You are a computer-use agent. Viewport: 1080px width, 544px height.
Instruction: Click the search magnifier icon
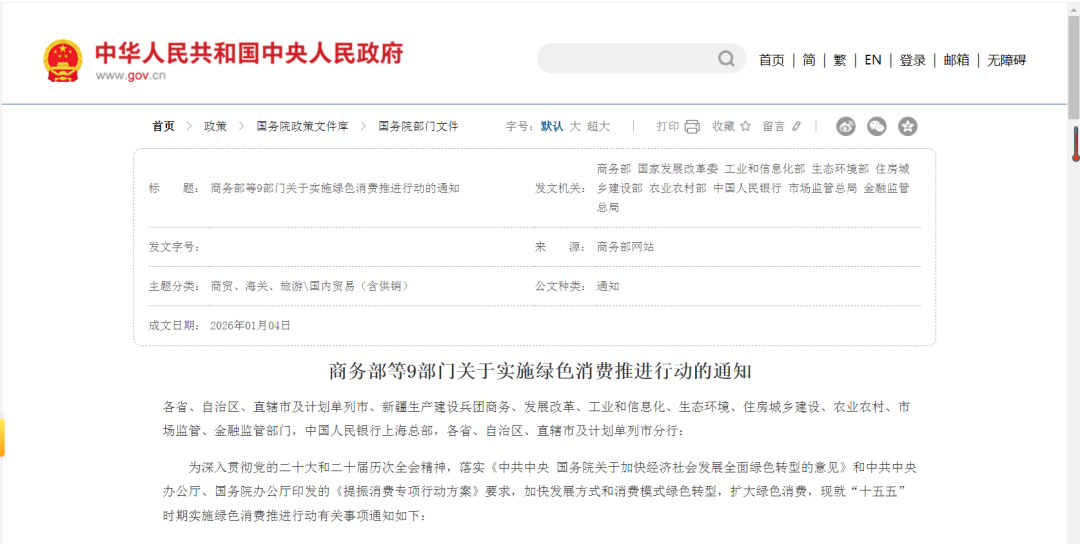coord(726,59)
